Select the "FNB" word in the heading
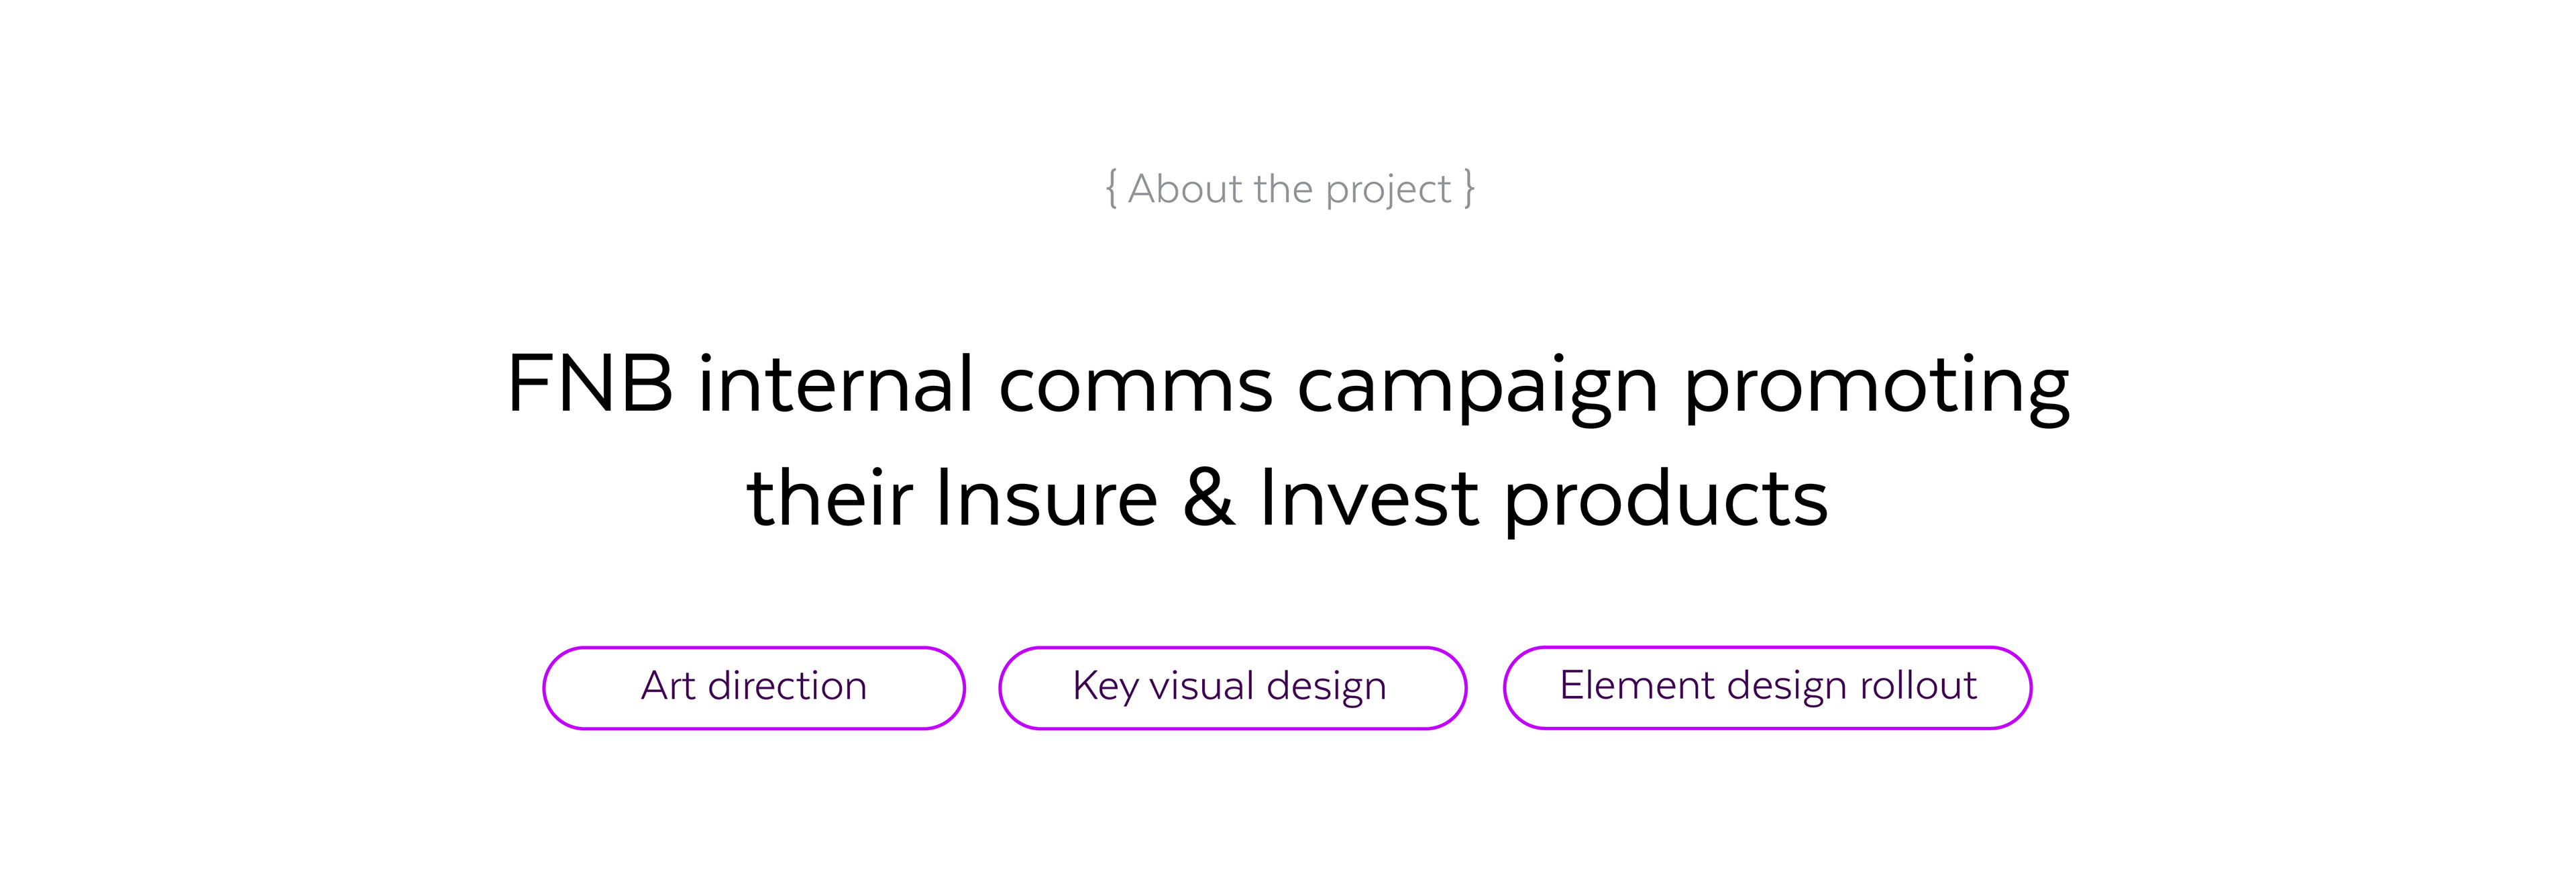The height and width of the screenshot is (894, 2576). 590,384
